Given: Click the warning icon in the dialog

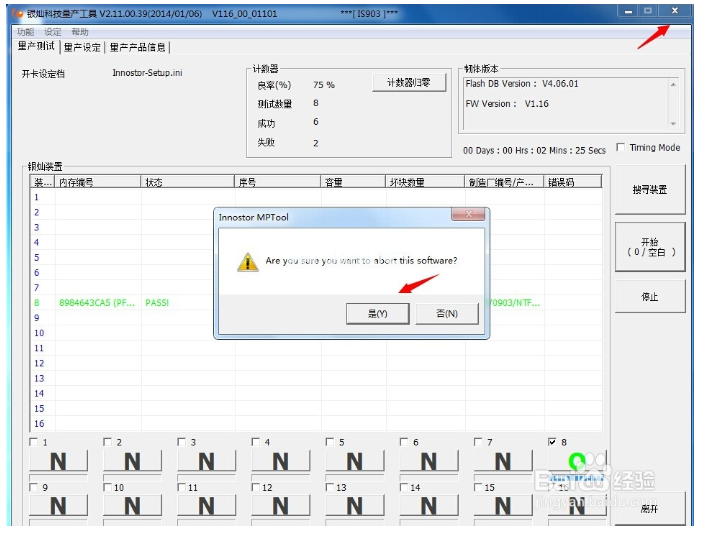Looking at the screenshot, I should (247, 262).
